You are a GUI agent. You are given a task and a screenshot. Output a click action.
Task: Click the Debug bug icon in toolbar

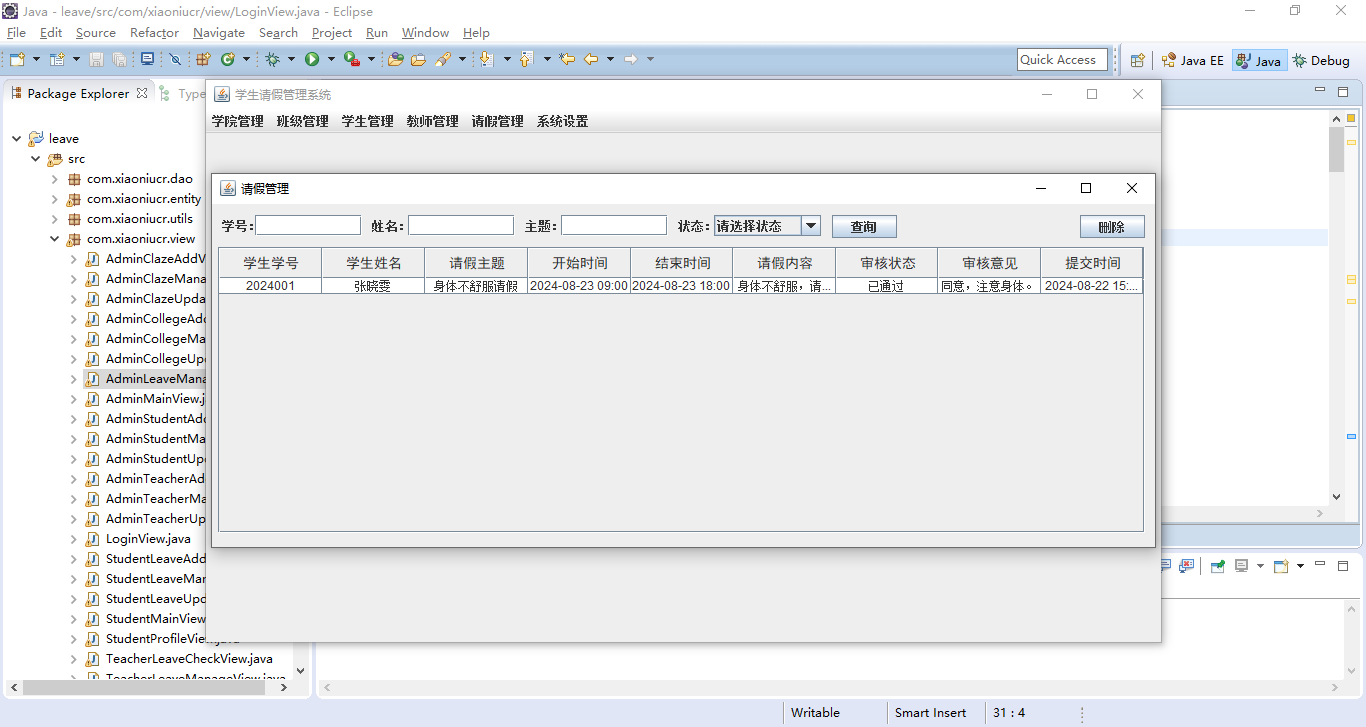tap(273, 60)
